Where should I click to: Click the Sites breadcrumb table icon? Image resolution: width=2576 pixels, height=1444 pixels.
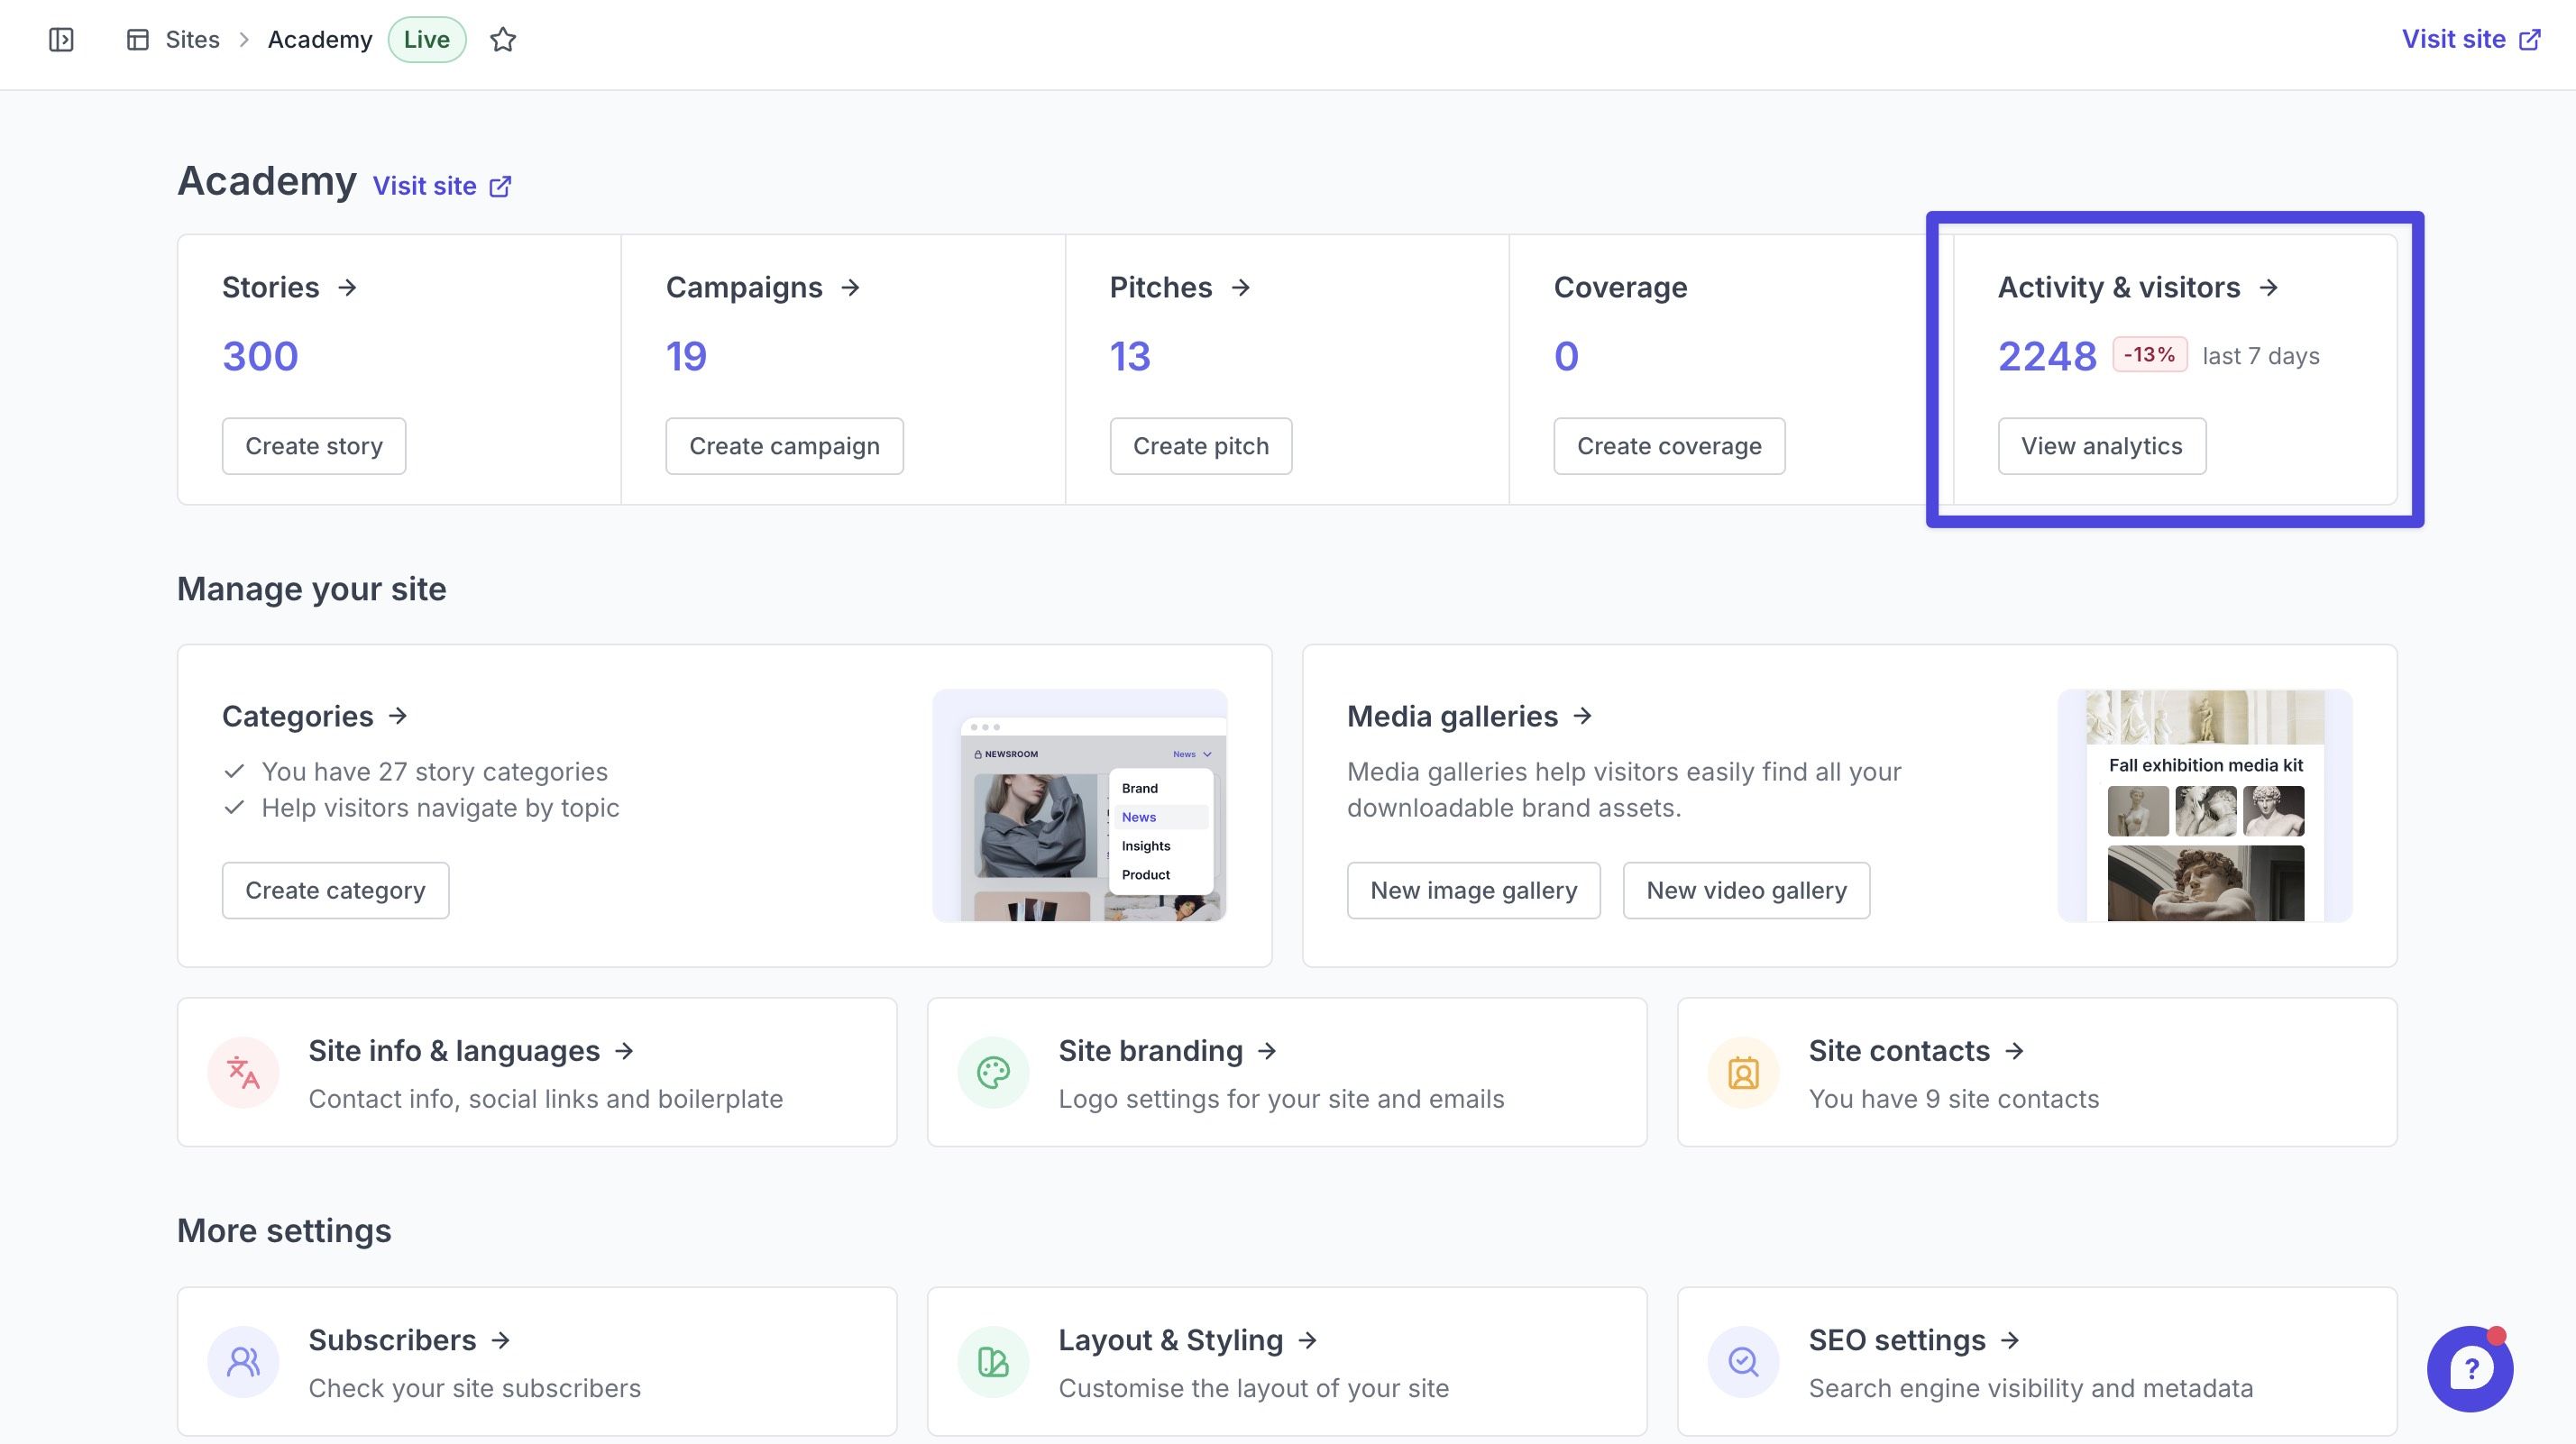point(138,40)
